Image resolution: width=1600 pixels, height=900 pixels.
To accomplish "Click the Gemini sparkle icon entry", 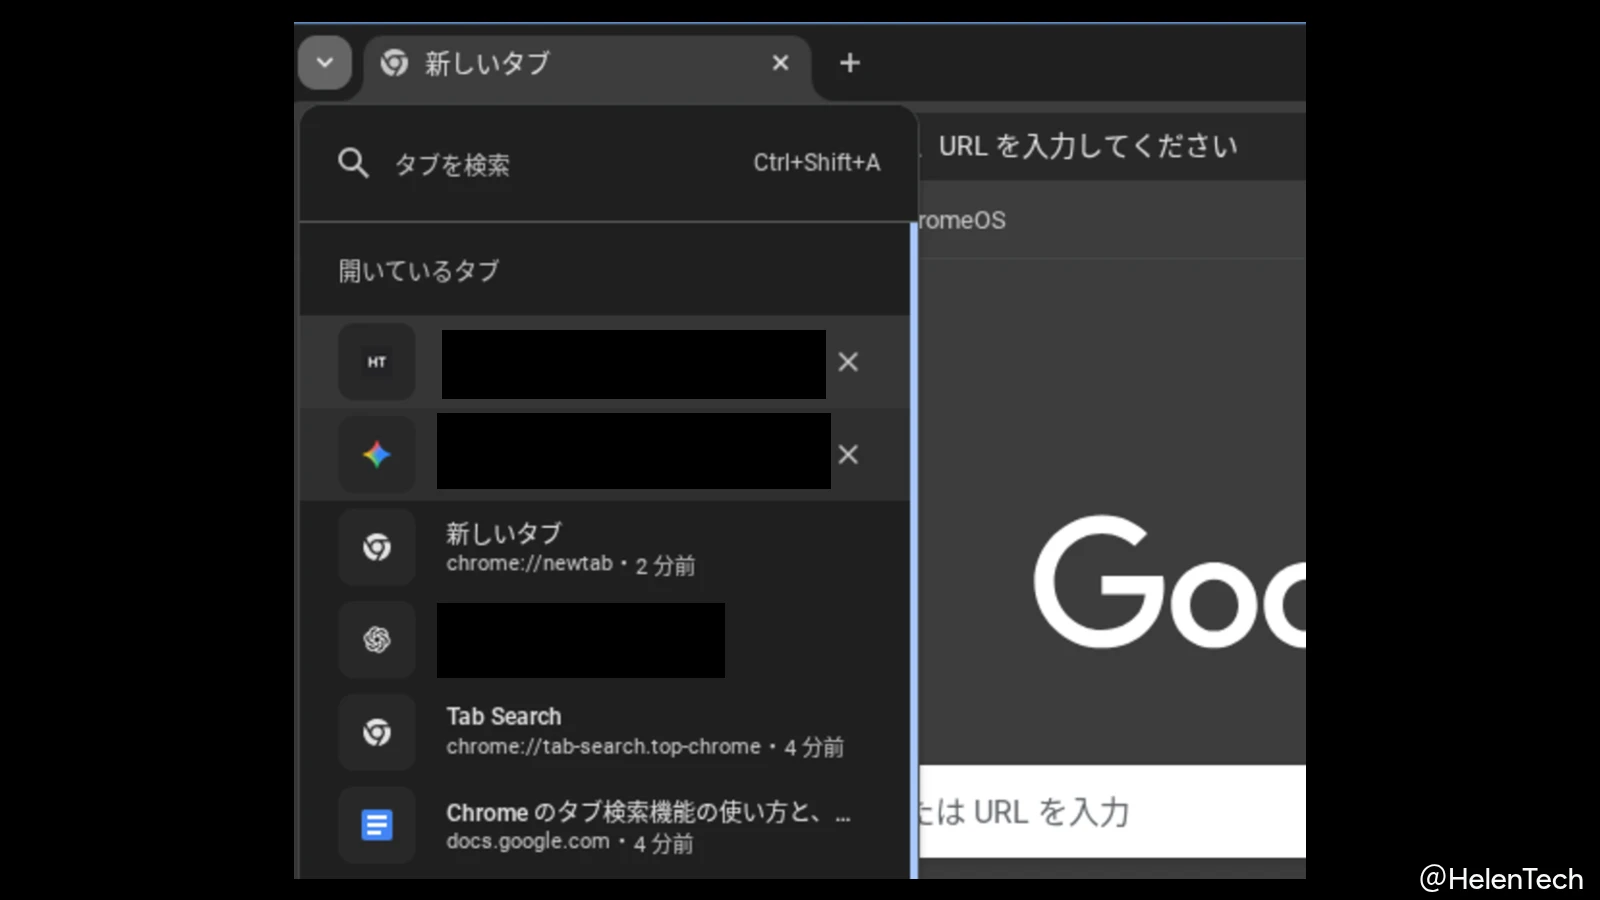I will [376, 455].
